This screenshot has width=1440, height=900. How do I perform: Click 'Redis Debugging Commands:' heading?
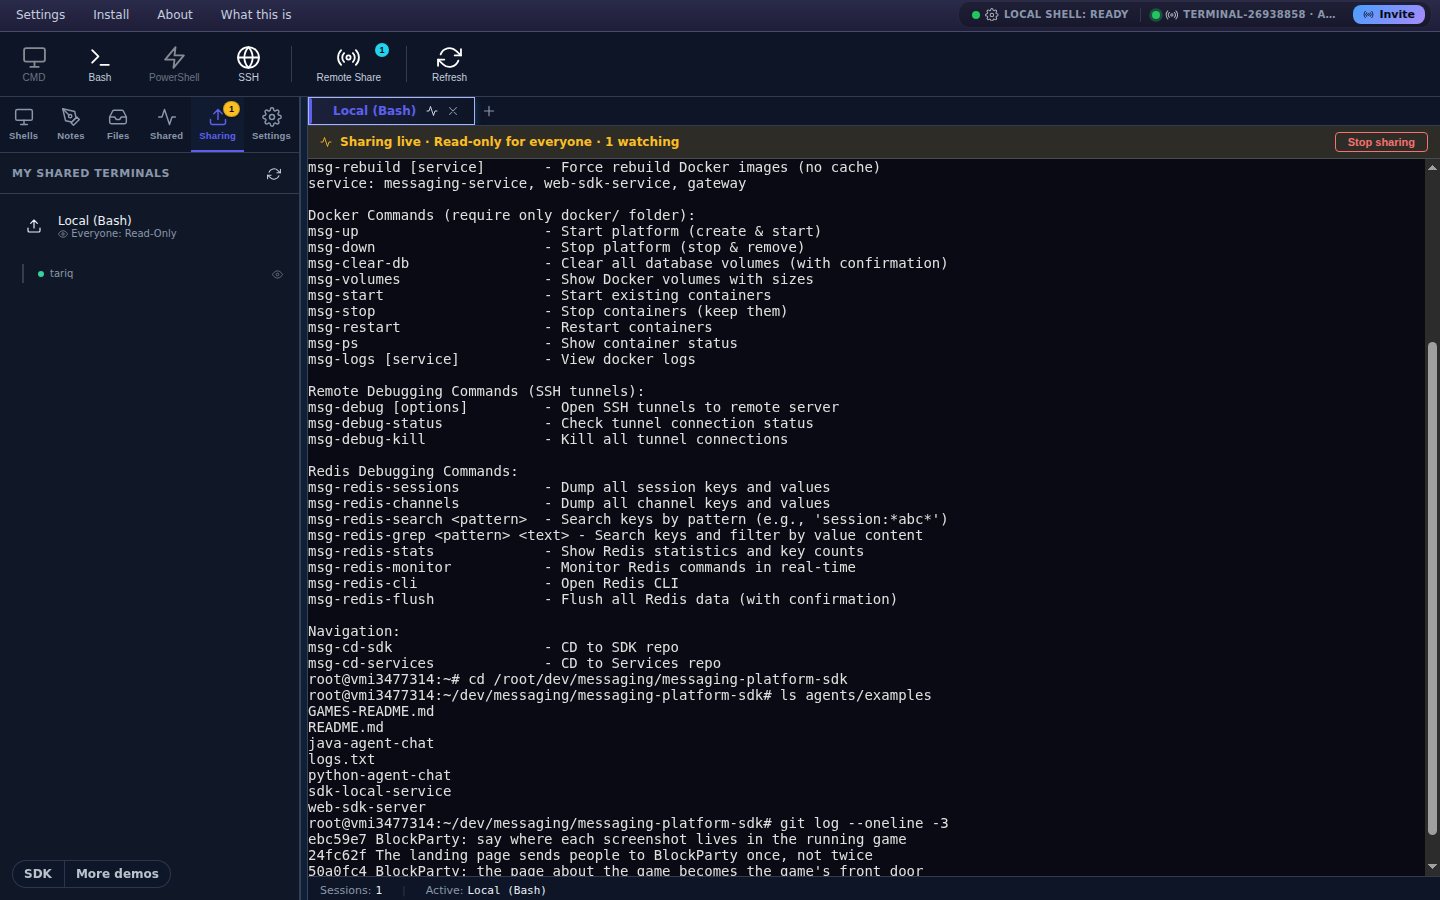[x=413, y=472]
